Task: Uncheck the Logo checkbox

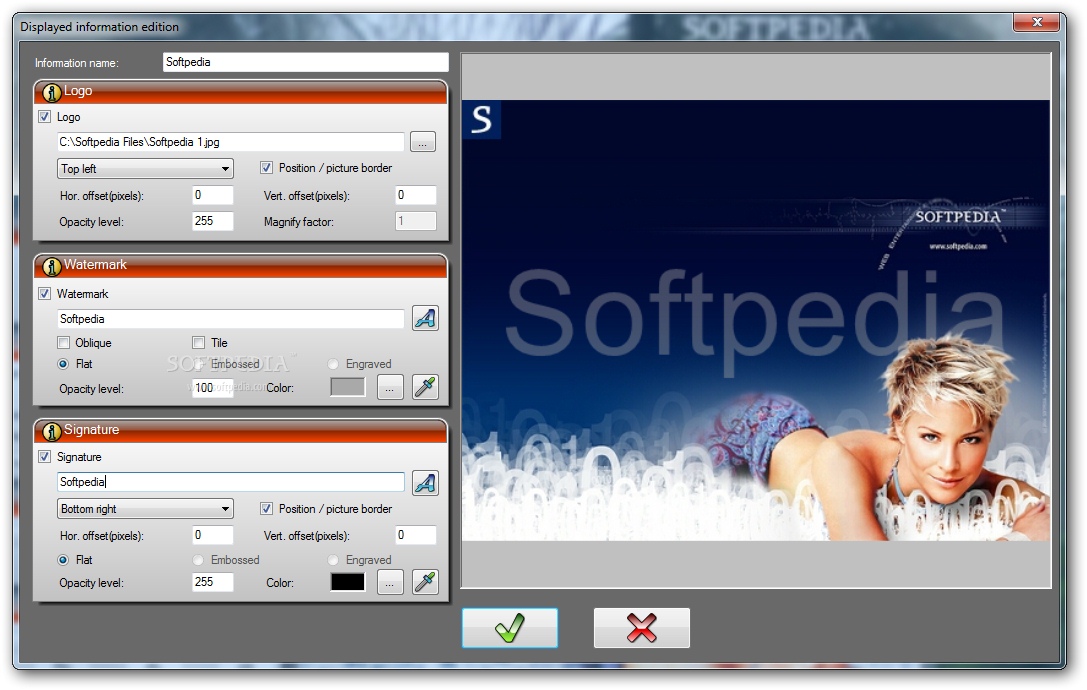Action: tap(44, 117)
